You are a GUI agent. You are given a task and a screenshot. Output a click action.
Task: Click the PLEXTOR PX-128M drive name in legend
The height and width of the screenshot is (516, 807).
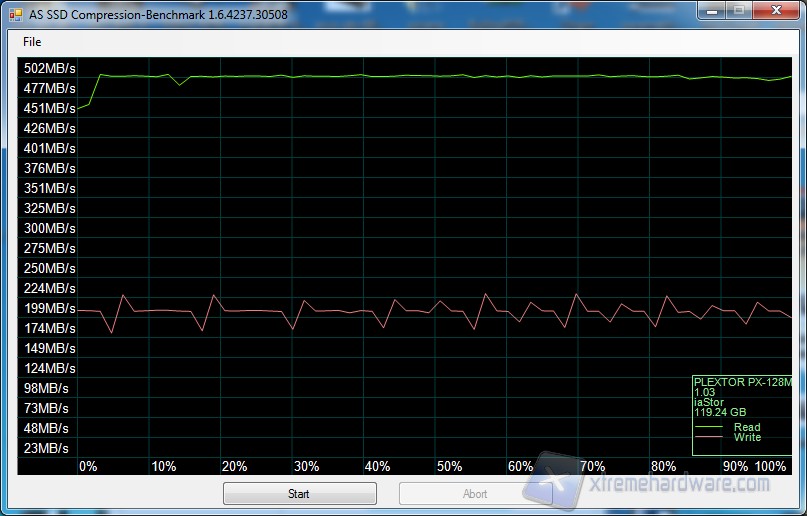tap(741, 382)
